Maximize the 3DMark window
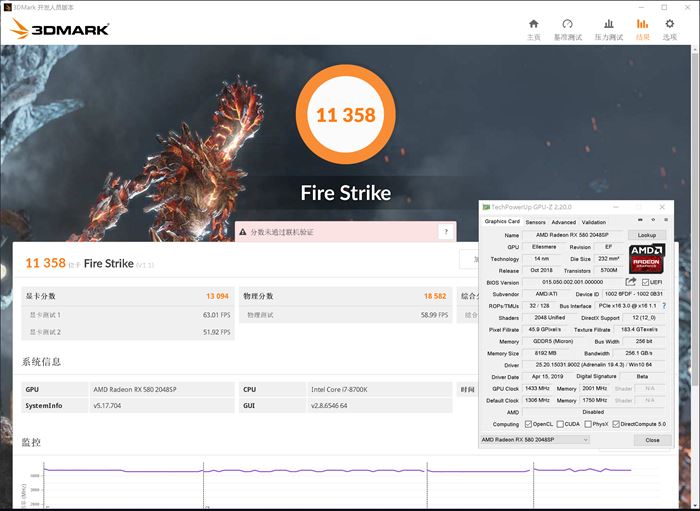This screenshot has height=511, width=700. (x=664, y=7)
